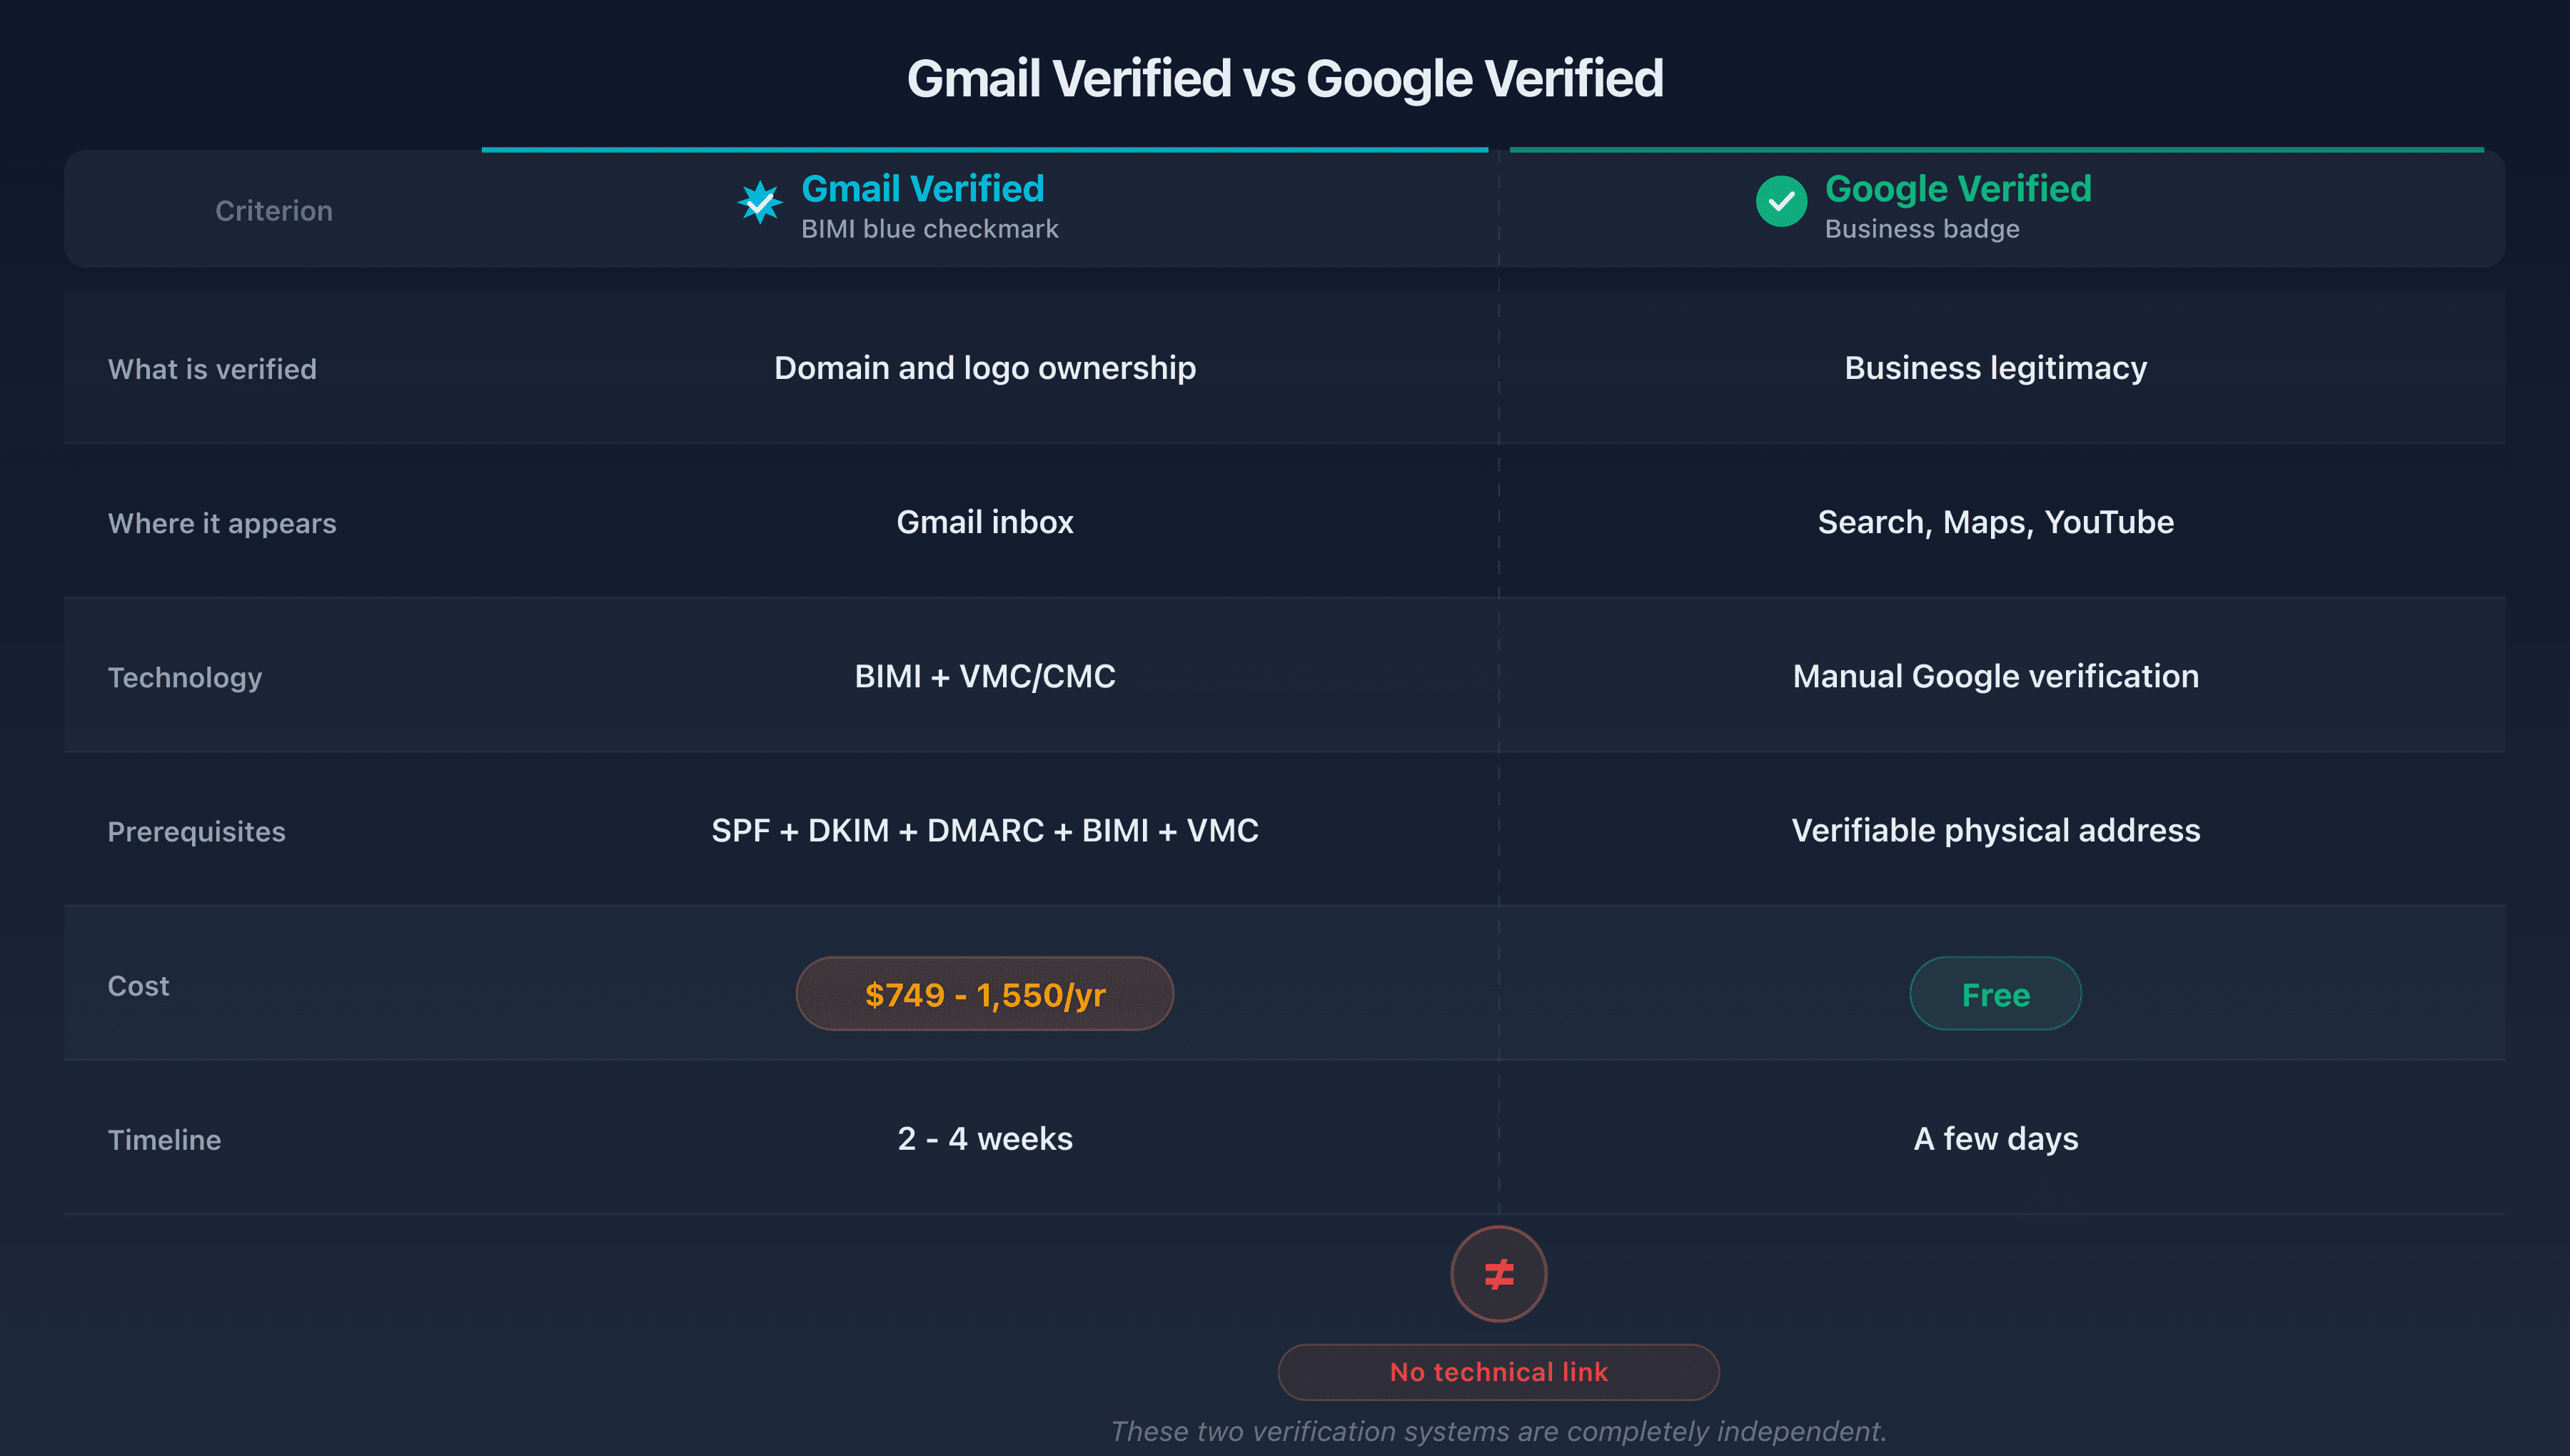
Task: Click the 'Gmail inbox' cell
Action: click(984, 522)
